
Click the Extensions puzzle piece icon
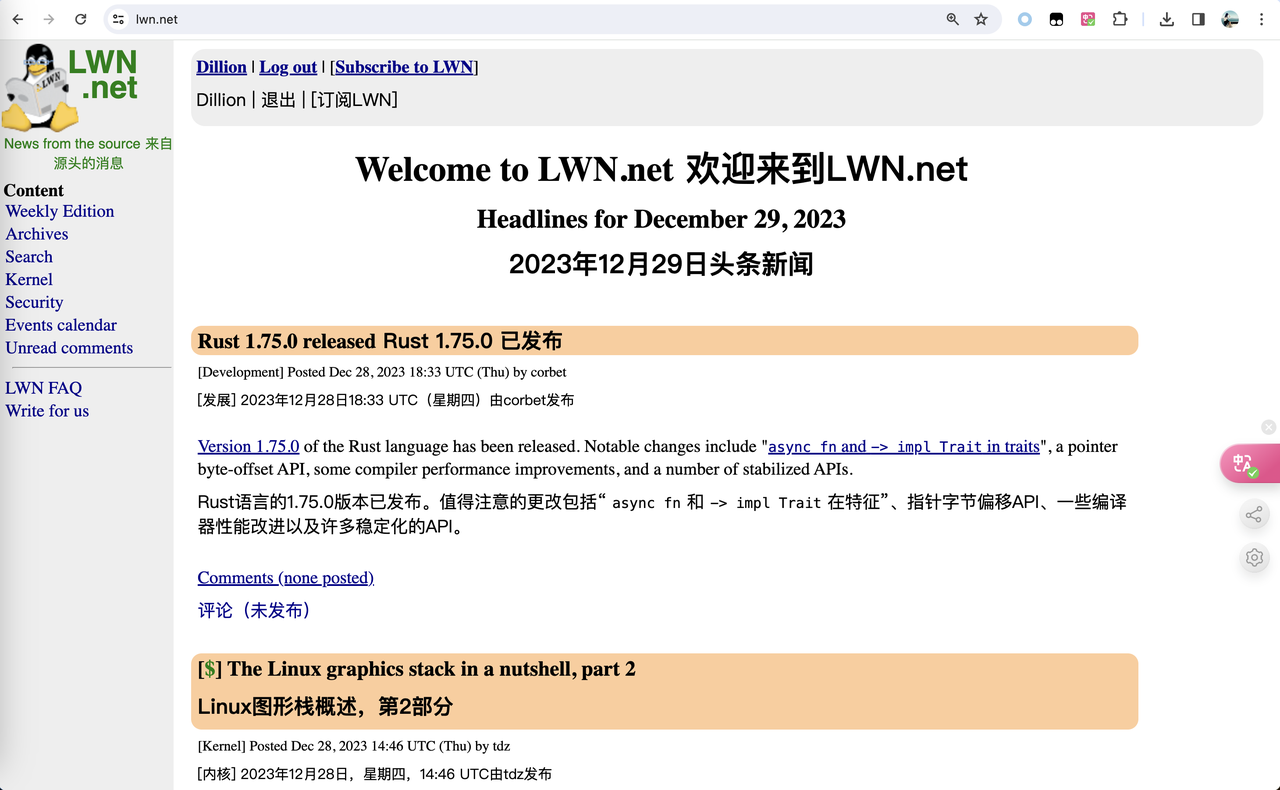tap(1120, 18)
